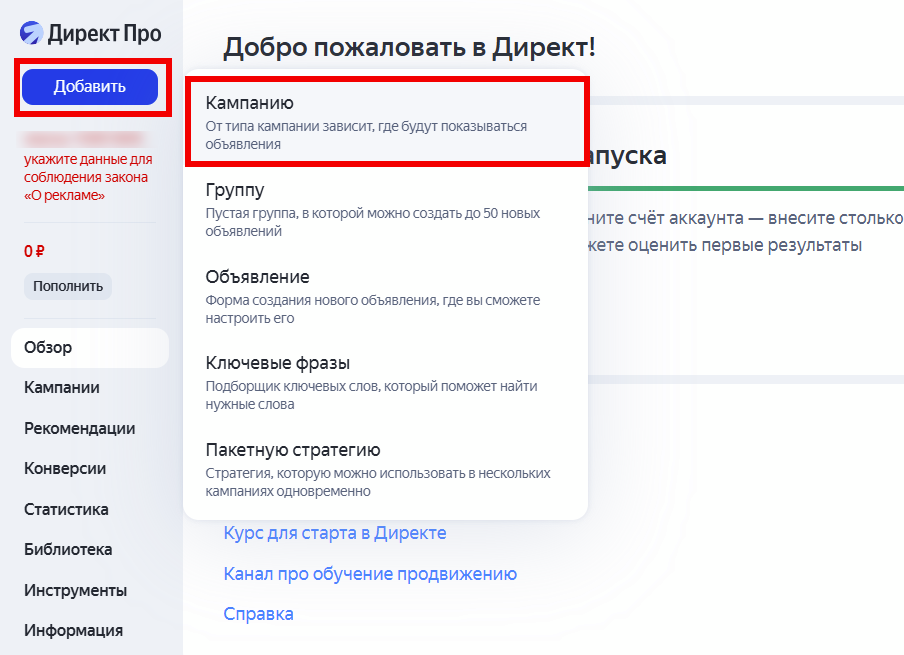
Task: Pick Пакетную стратегию menu entry
Action: [x=385, y=469]
